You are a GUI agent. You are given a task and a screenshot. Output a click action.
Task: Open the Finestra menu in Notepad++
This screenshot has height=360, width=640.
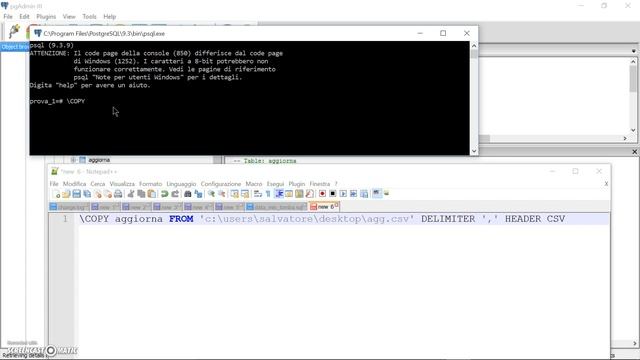[x=320, y=184]
